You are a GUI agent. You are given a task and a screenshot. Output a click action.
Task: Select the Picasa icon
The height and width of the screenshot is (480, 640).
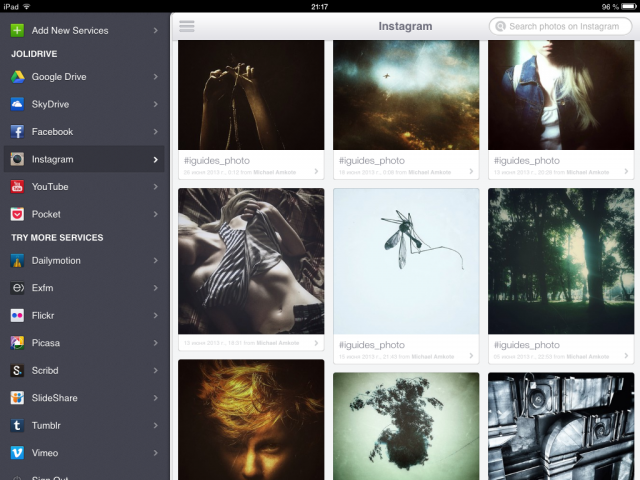[x=17, y=343]
